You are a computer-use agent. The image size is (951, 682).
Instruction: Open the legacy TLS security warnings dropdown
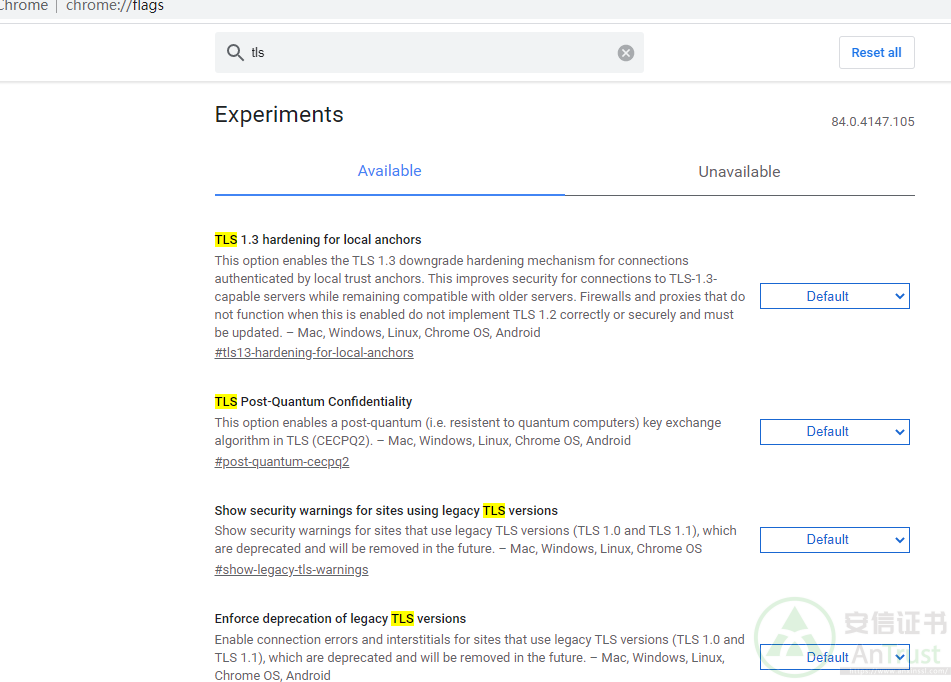(x=834, y=539)
